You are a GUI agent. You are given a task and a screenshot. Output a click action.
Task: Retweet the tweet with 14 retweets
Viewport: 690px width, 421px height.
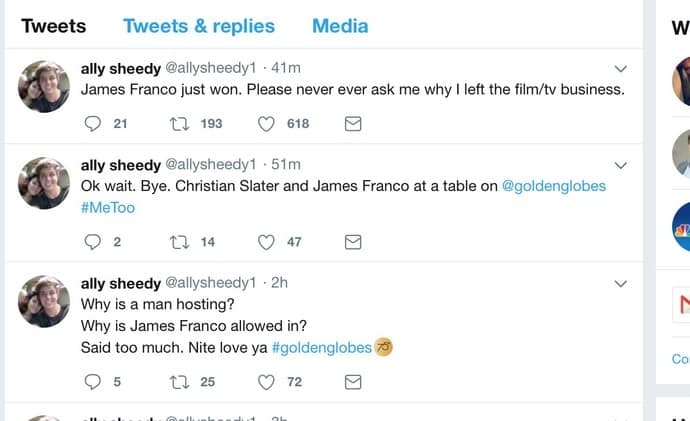(180, 242)
